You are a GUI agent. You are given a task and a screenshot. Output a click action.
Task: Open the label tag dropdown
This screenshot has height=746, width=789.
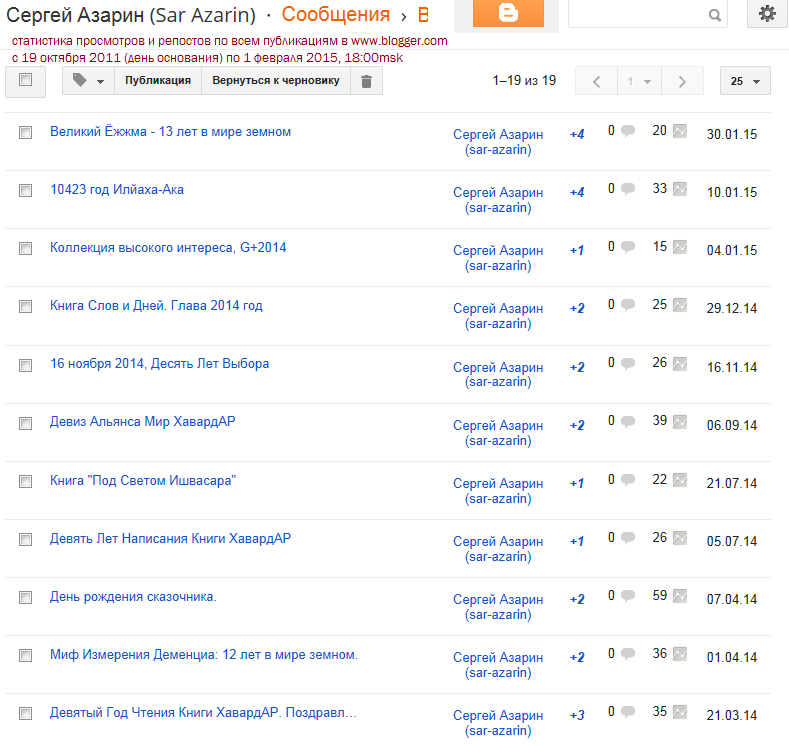[x=88, y=81]
